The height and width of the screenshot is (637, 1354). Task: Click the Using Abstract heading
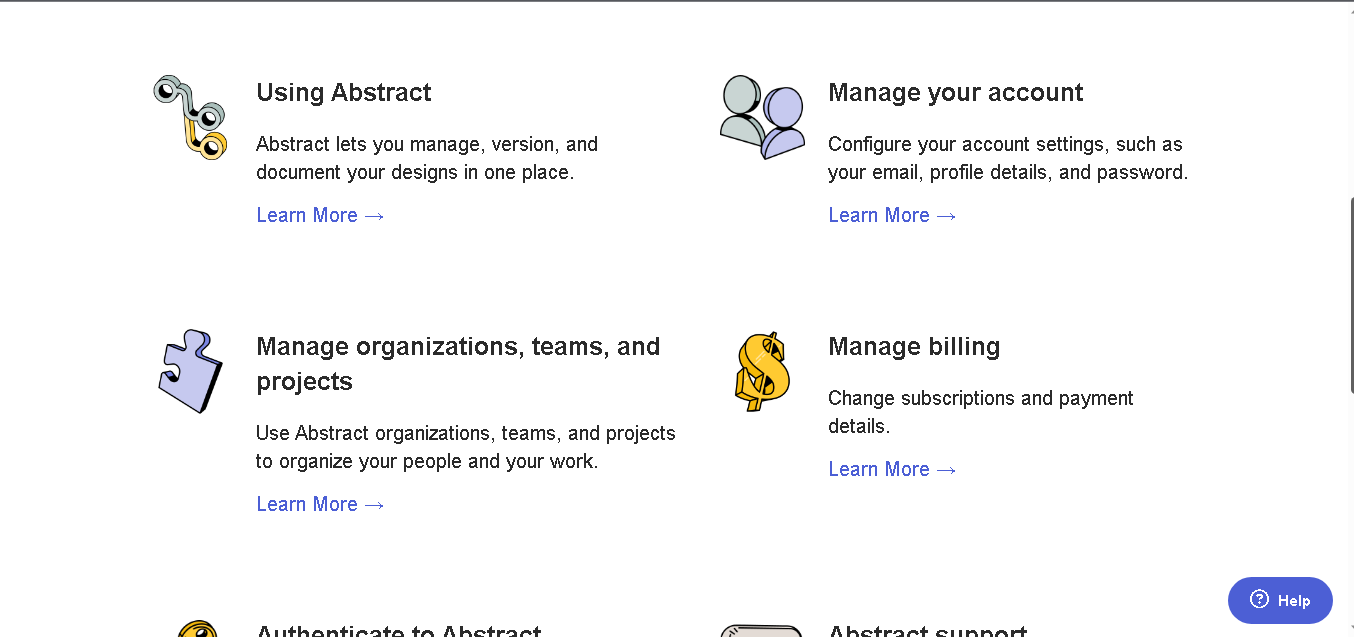344,92
